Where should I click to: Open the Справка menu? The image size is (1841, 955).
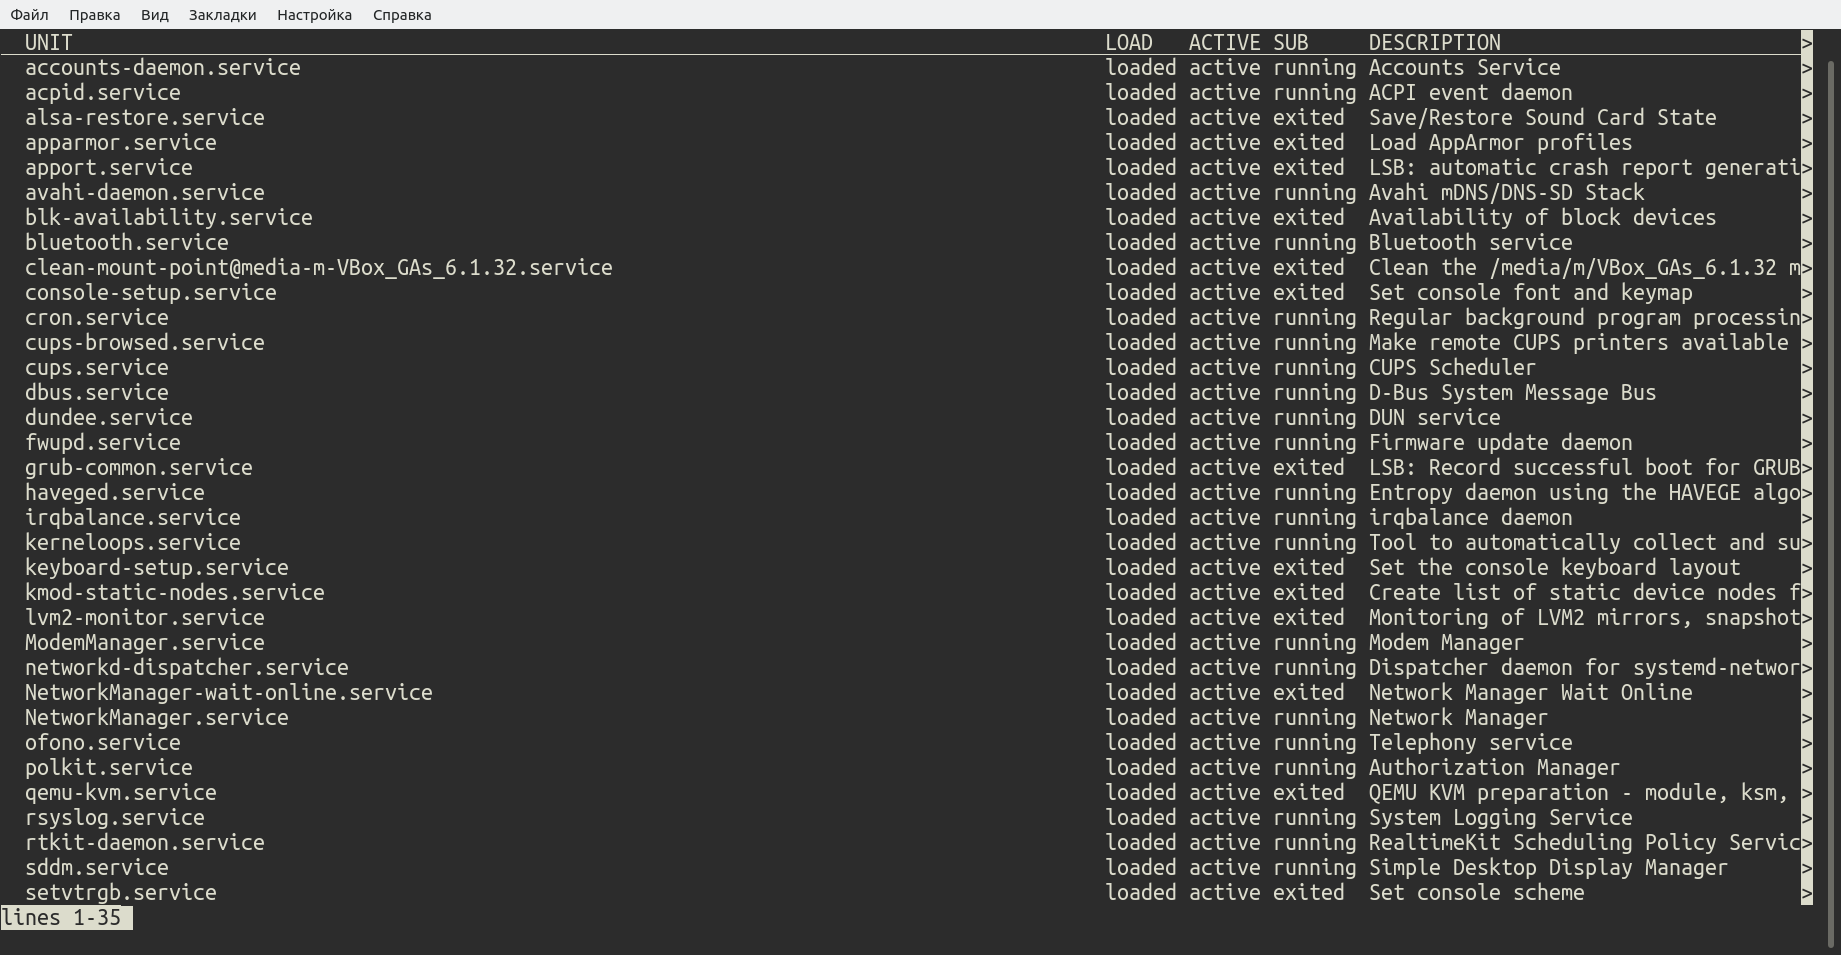(x=402, y=15)
